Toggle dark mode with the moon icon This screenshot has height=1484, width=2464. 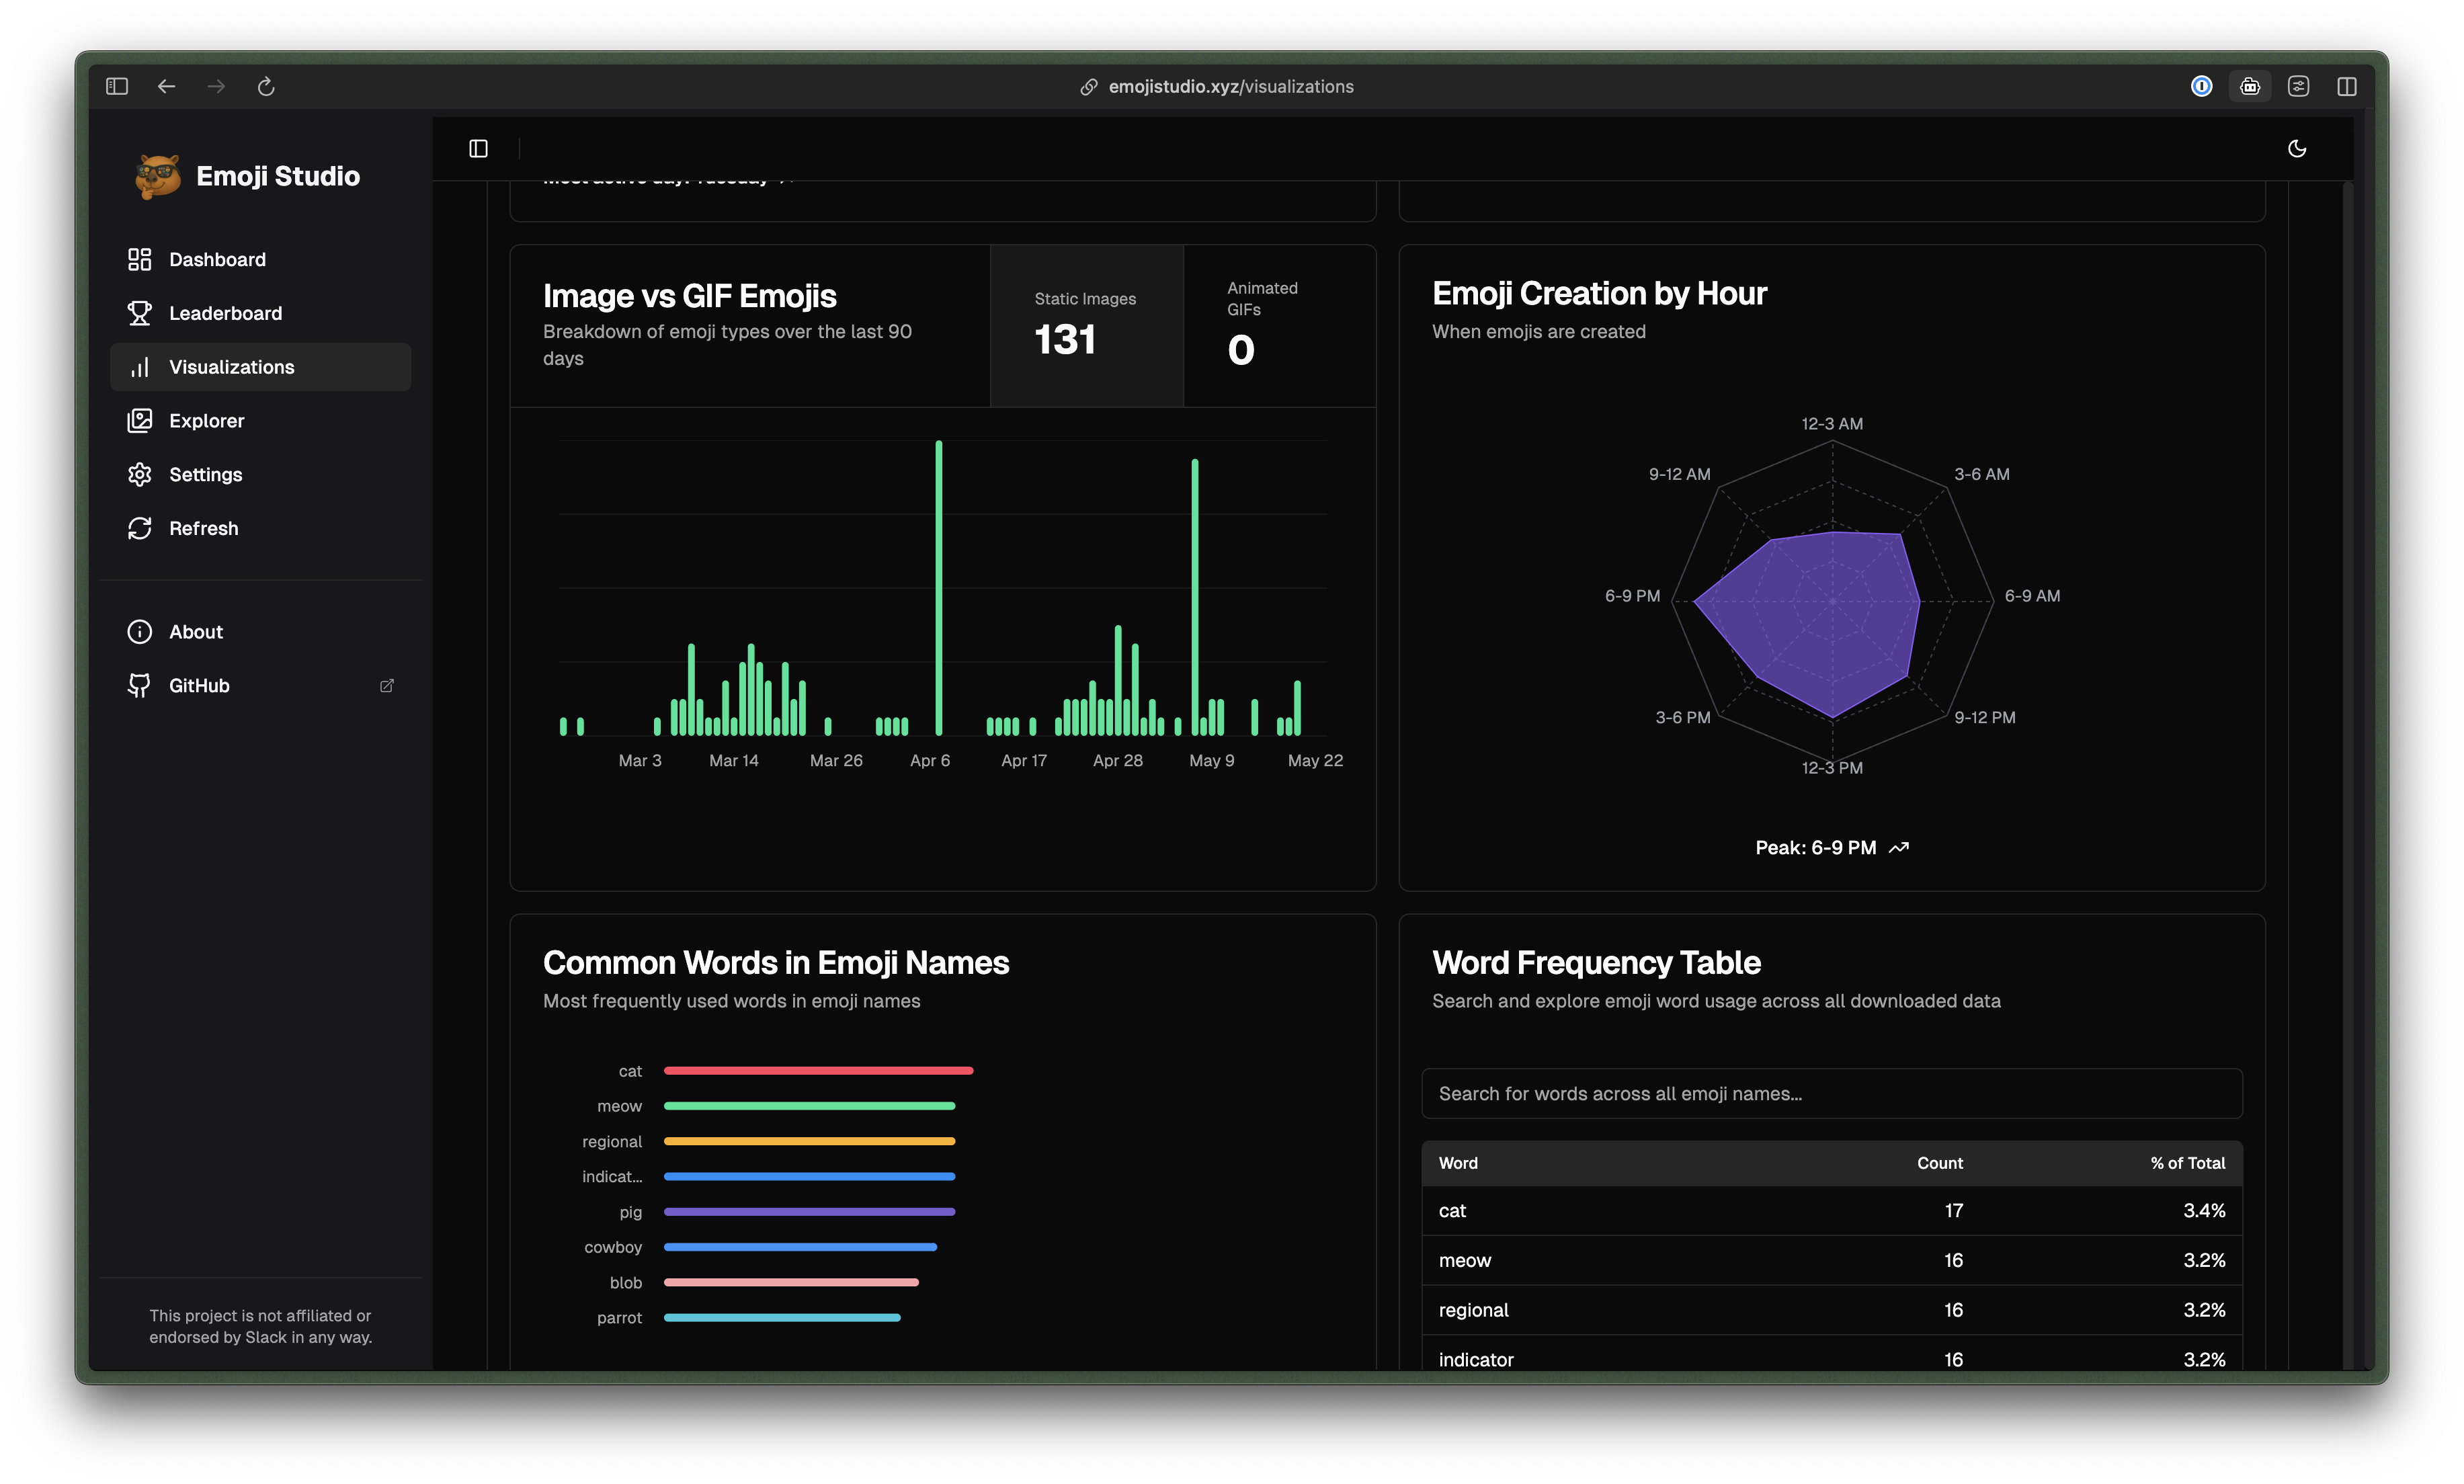coord(2297,149)
